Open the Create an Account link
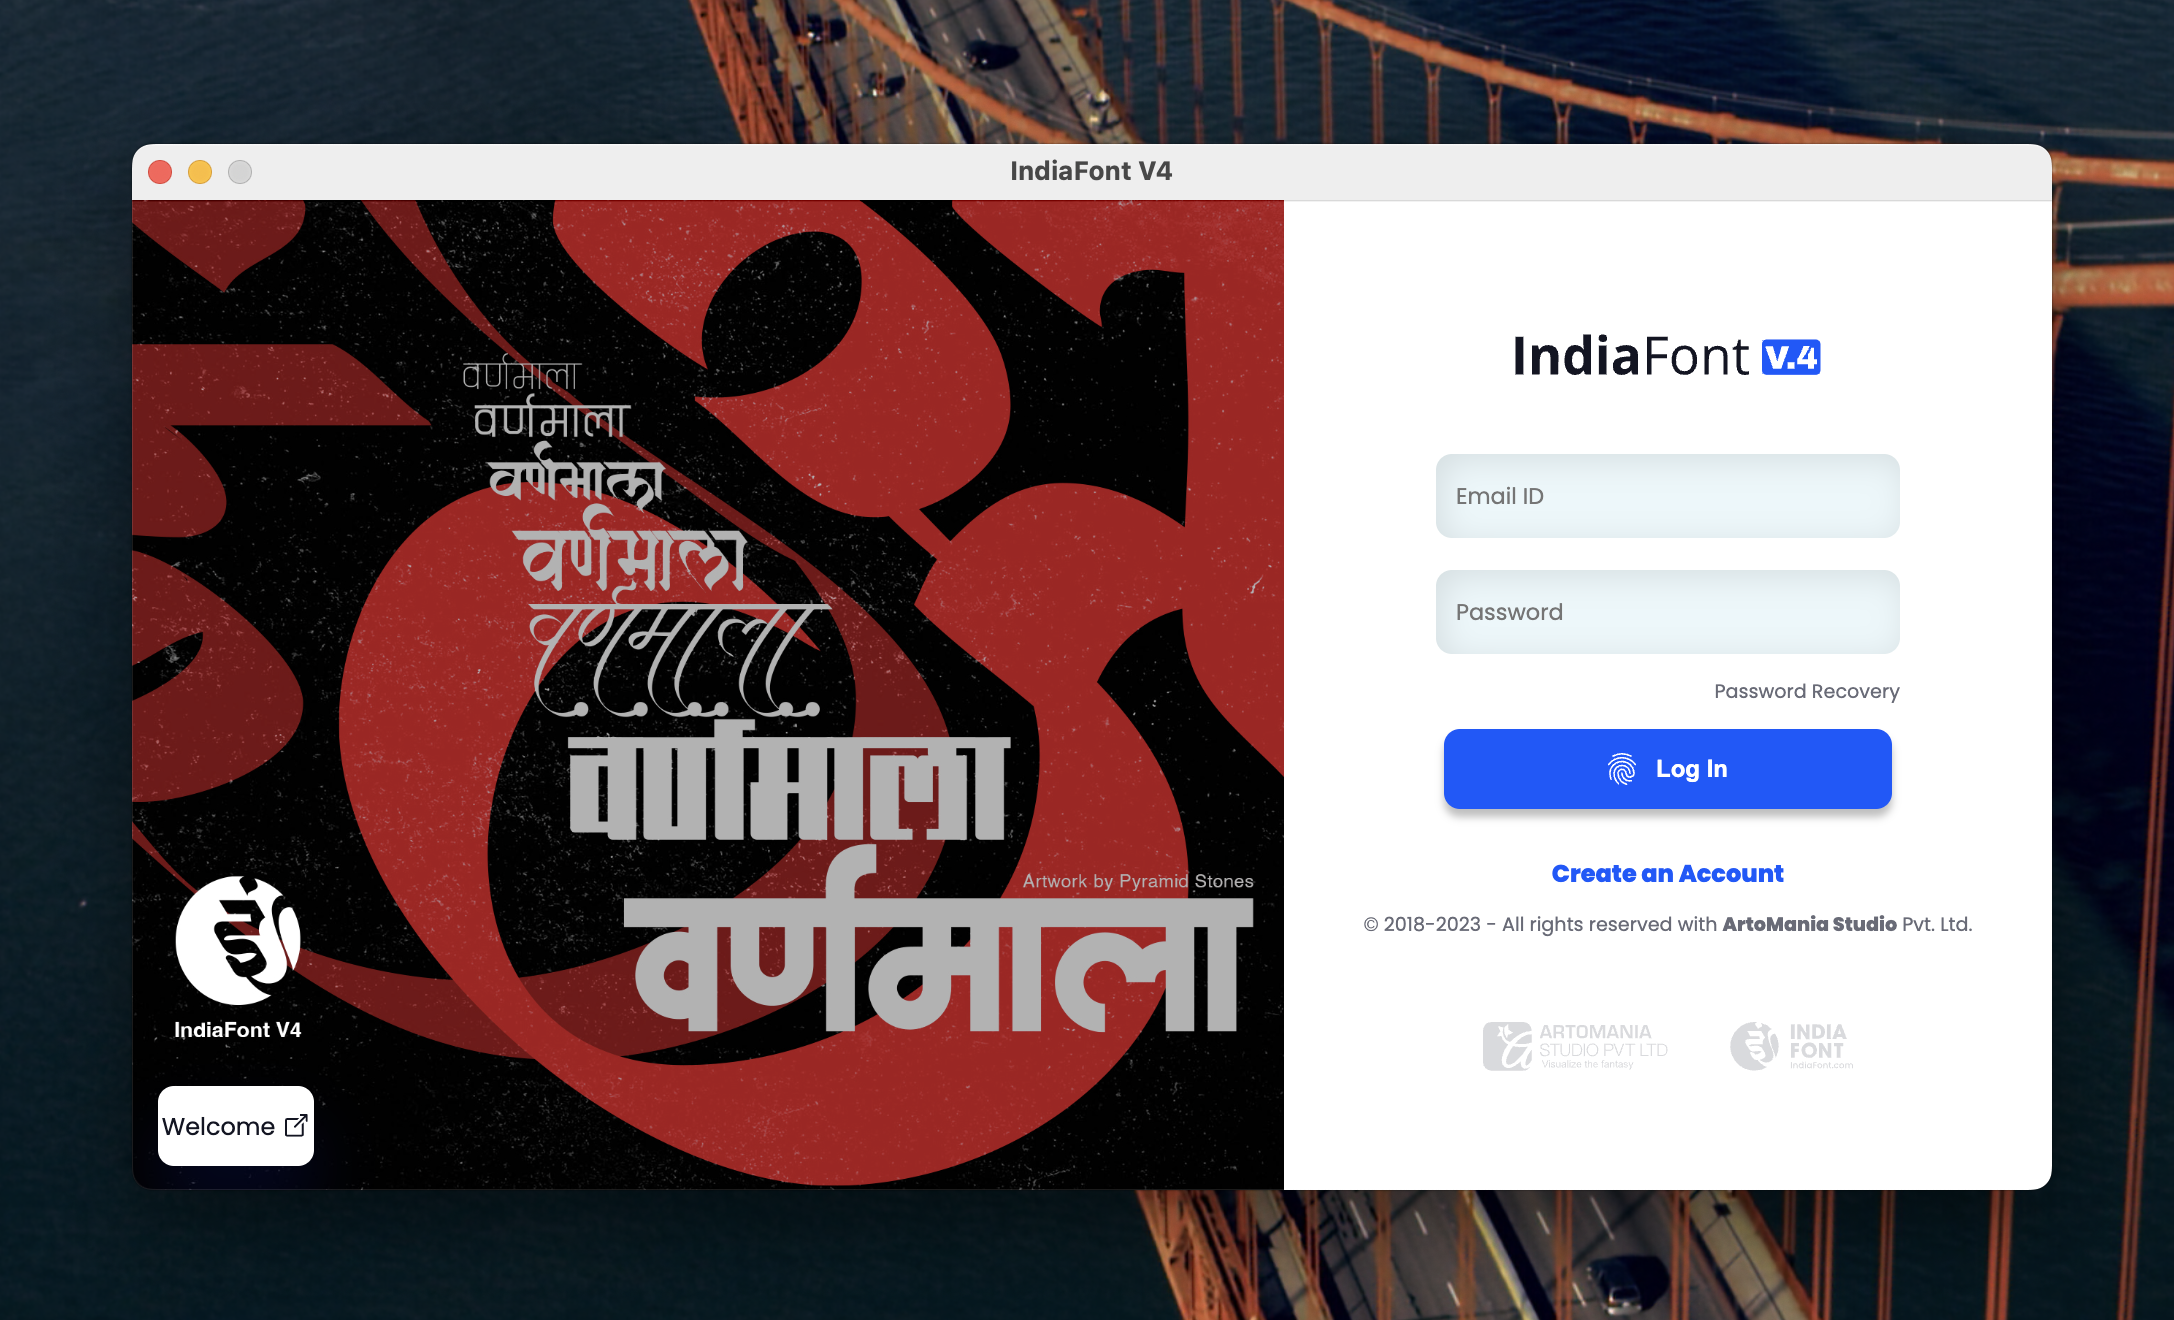This screenshot has height=1320, width=2174. tap(1667, 874)
